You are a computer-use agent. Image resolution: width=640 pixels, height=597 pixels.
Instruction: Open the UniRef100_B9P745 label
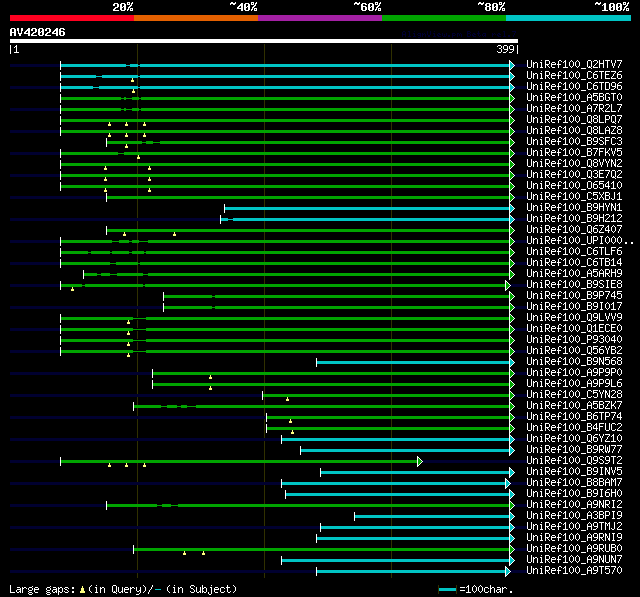(574, 296)
